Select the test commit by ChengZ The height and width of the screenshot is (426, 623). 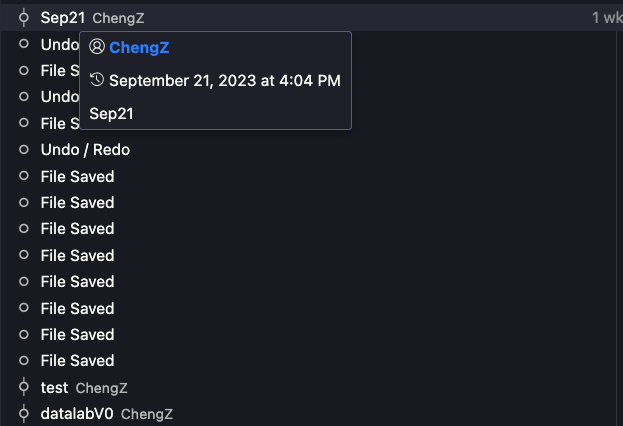point(312,387)
